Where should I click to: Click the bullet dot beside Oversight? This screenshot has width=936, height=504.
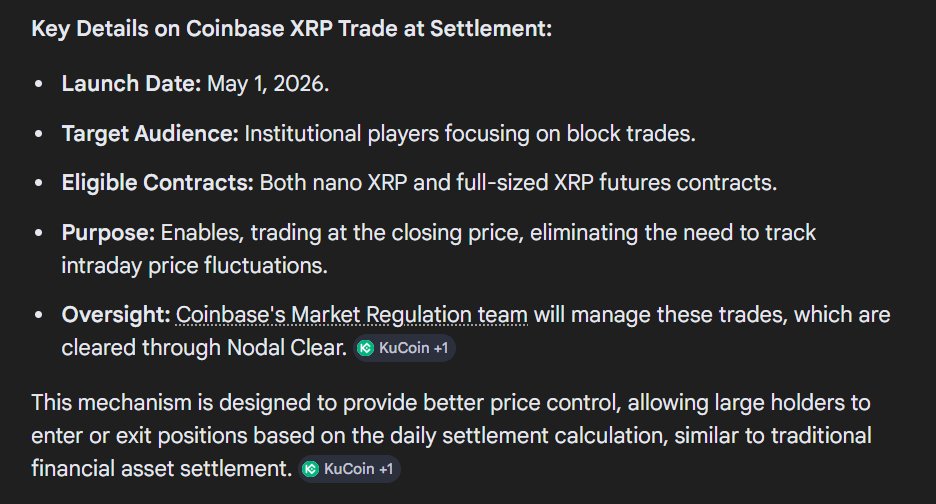click(x=39, y=316)
